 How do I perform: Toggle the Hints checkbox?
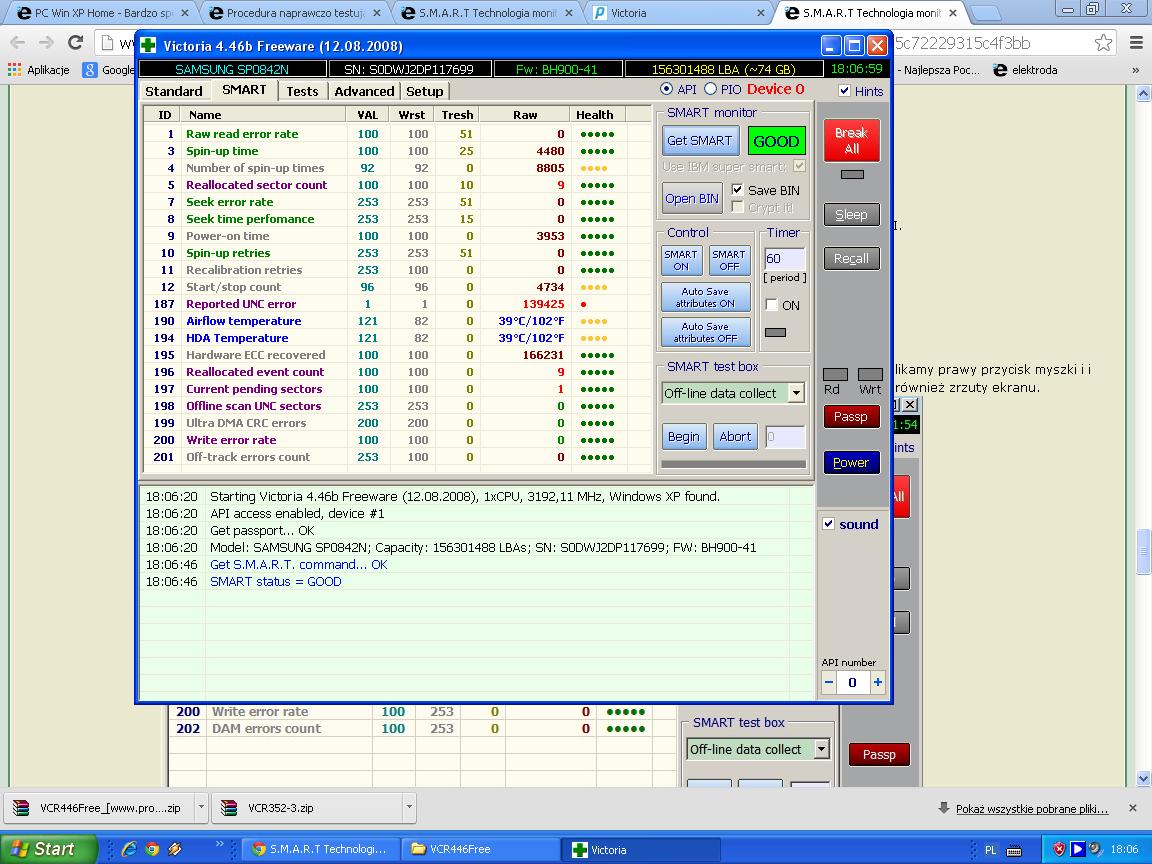coord(844,90)
